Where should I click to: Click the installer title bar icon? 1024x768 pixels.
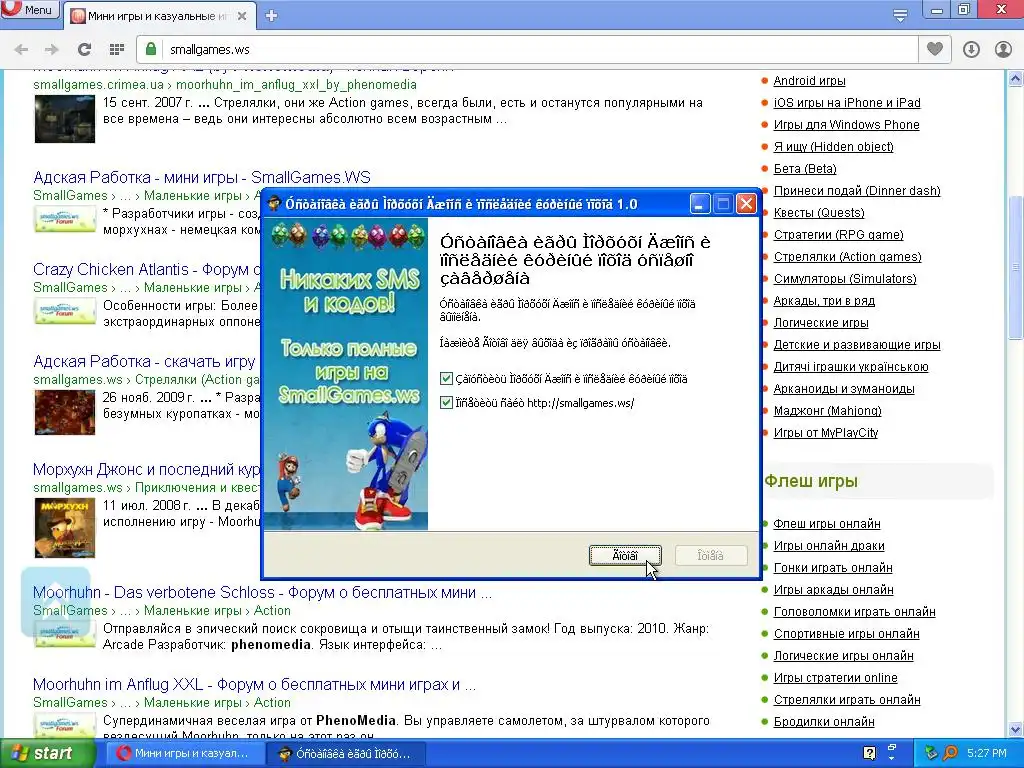[x=274, y=204]
